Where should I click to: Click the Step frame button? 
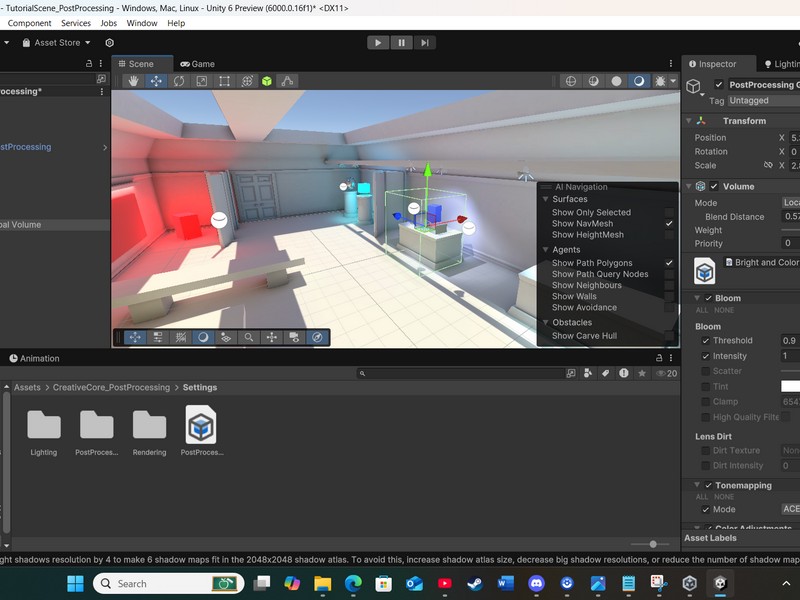click(x=426, y=42)
